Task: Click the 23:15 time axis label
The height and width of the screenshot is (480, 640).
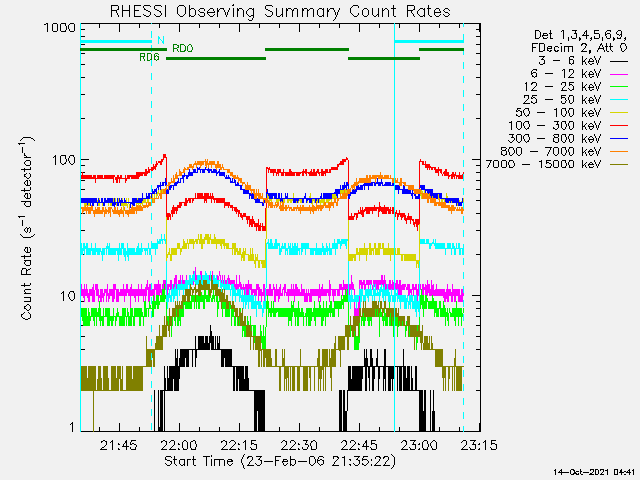Action: (479, 445)
